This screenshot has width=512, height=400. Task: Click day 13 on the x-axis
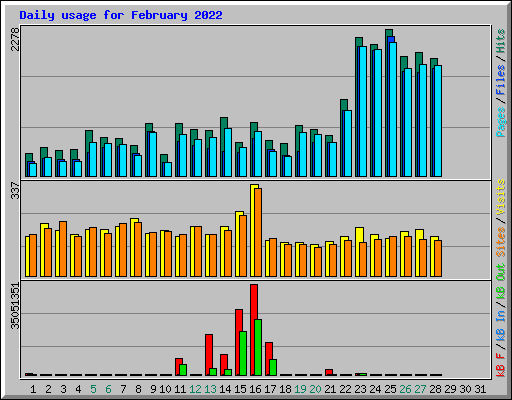(x=210, y=389)
